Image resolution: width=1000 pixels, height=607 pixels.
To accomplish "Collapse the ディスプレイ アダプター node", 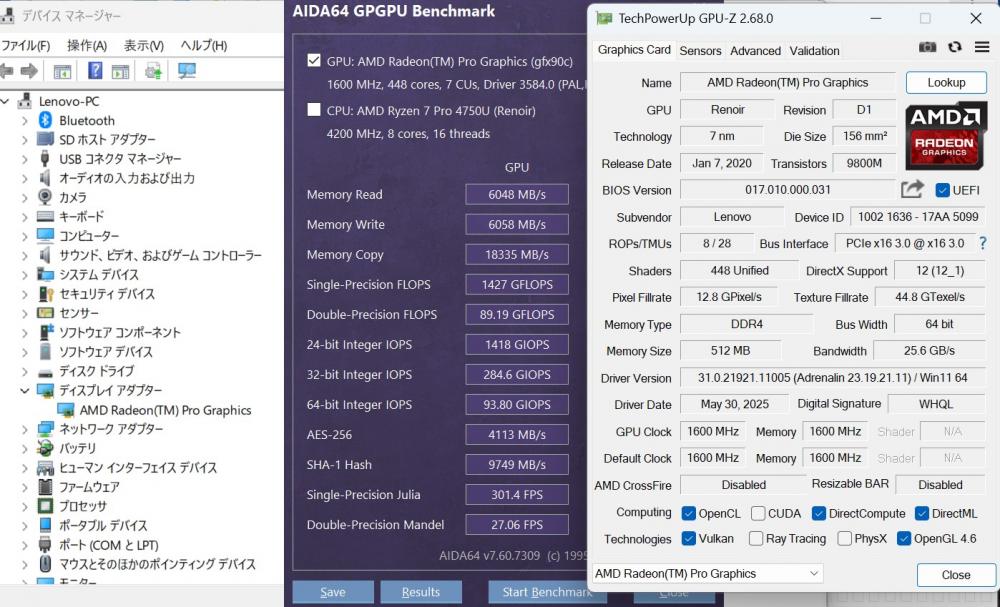I will tap(25, 390).
